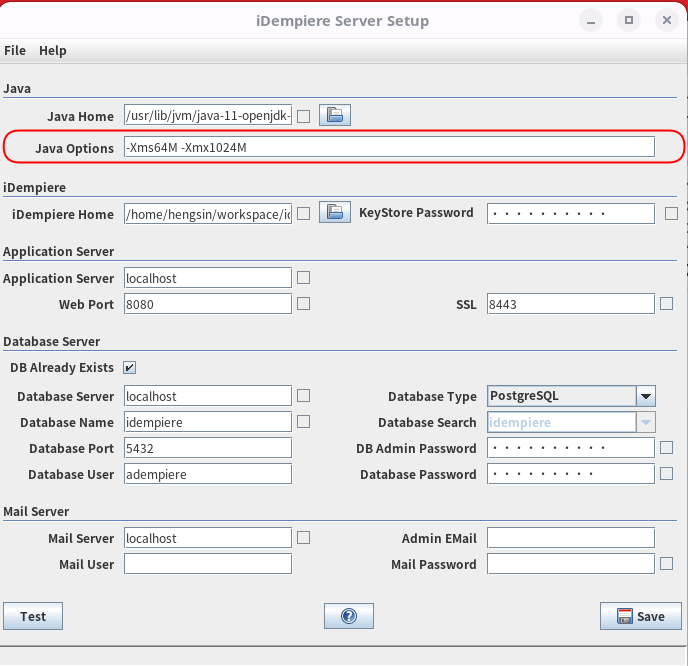Click the help question mark button

coord(349,616)
